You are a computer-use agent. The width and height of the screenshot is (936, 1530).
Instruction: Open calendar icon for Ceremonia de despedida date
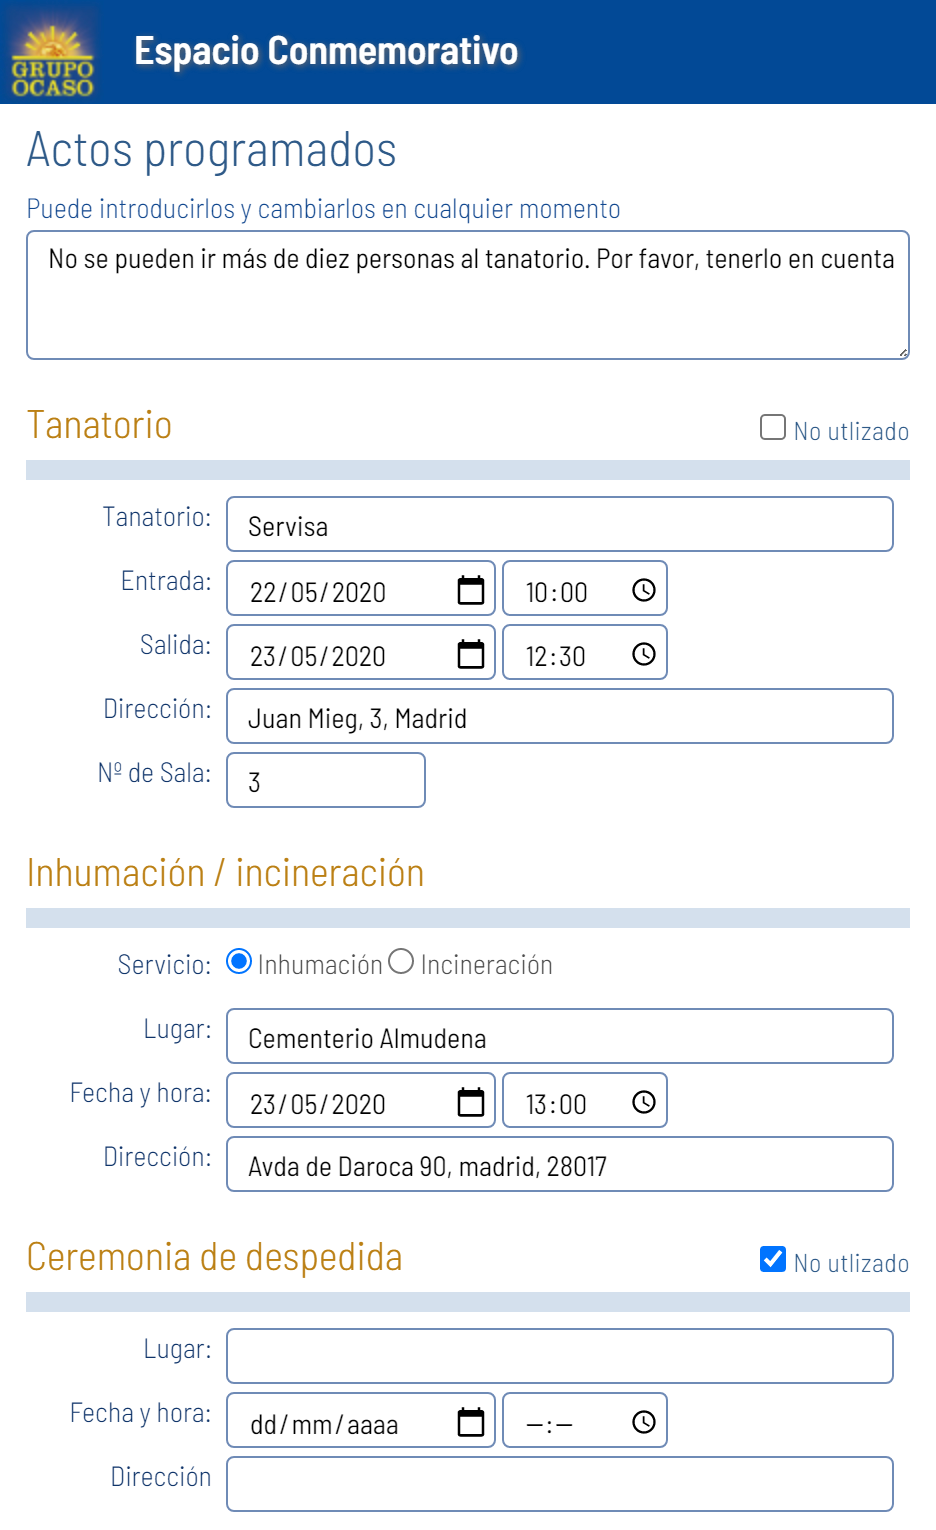tap(470, 1422)
